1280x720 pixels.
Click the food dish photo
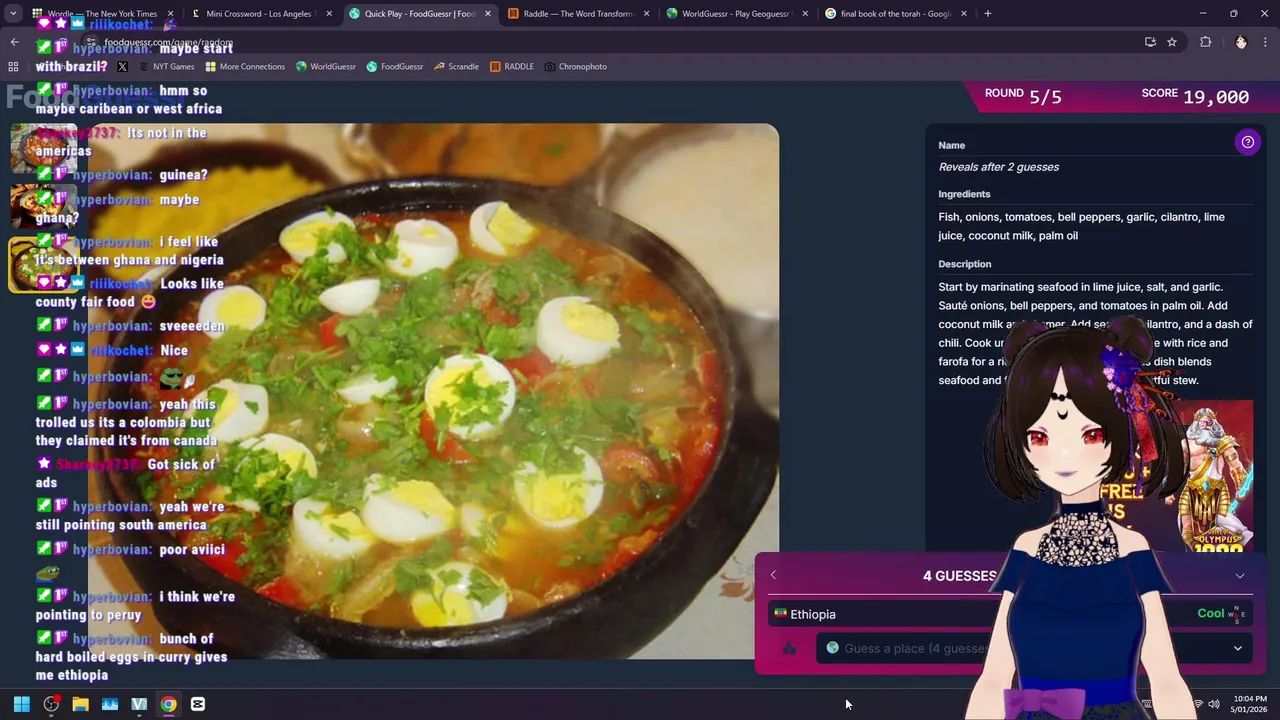[x=433, y=391]
